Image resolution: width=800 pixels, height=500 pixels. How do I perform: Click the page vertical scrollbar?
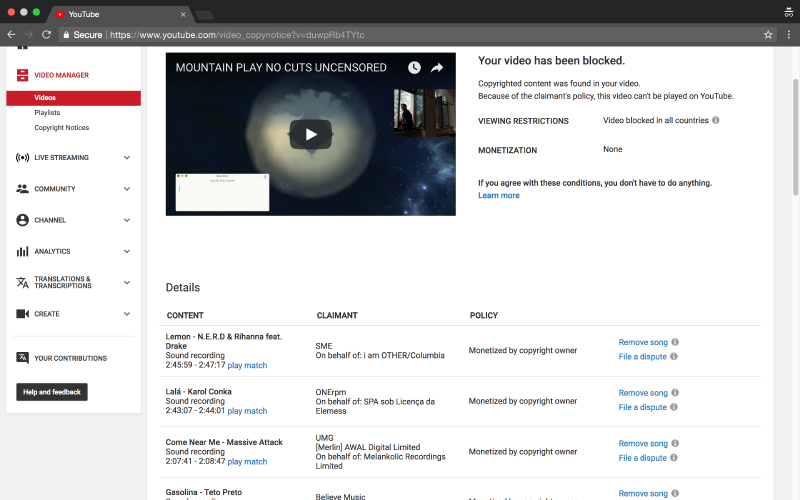(x=795, y=137)
